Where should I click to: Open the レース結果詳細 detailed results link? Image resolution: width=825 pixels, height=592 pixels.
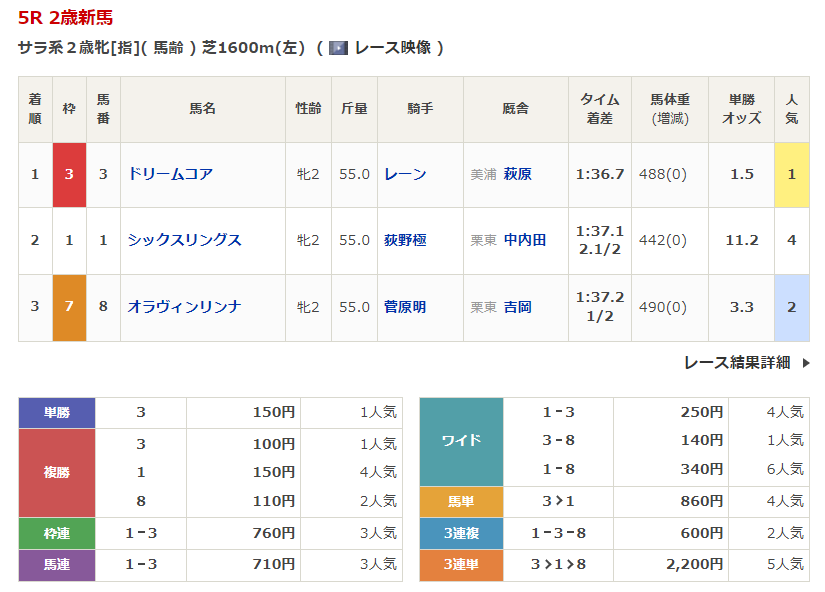[x=737, y=363]
